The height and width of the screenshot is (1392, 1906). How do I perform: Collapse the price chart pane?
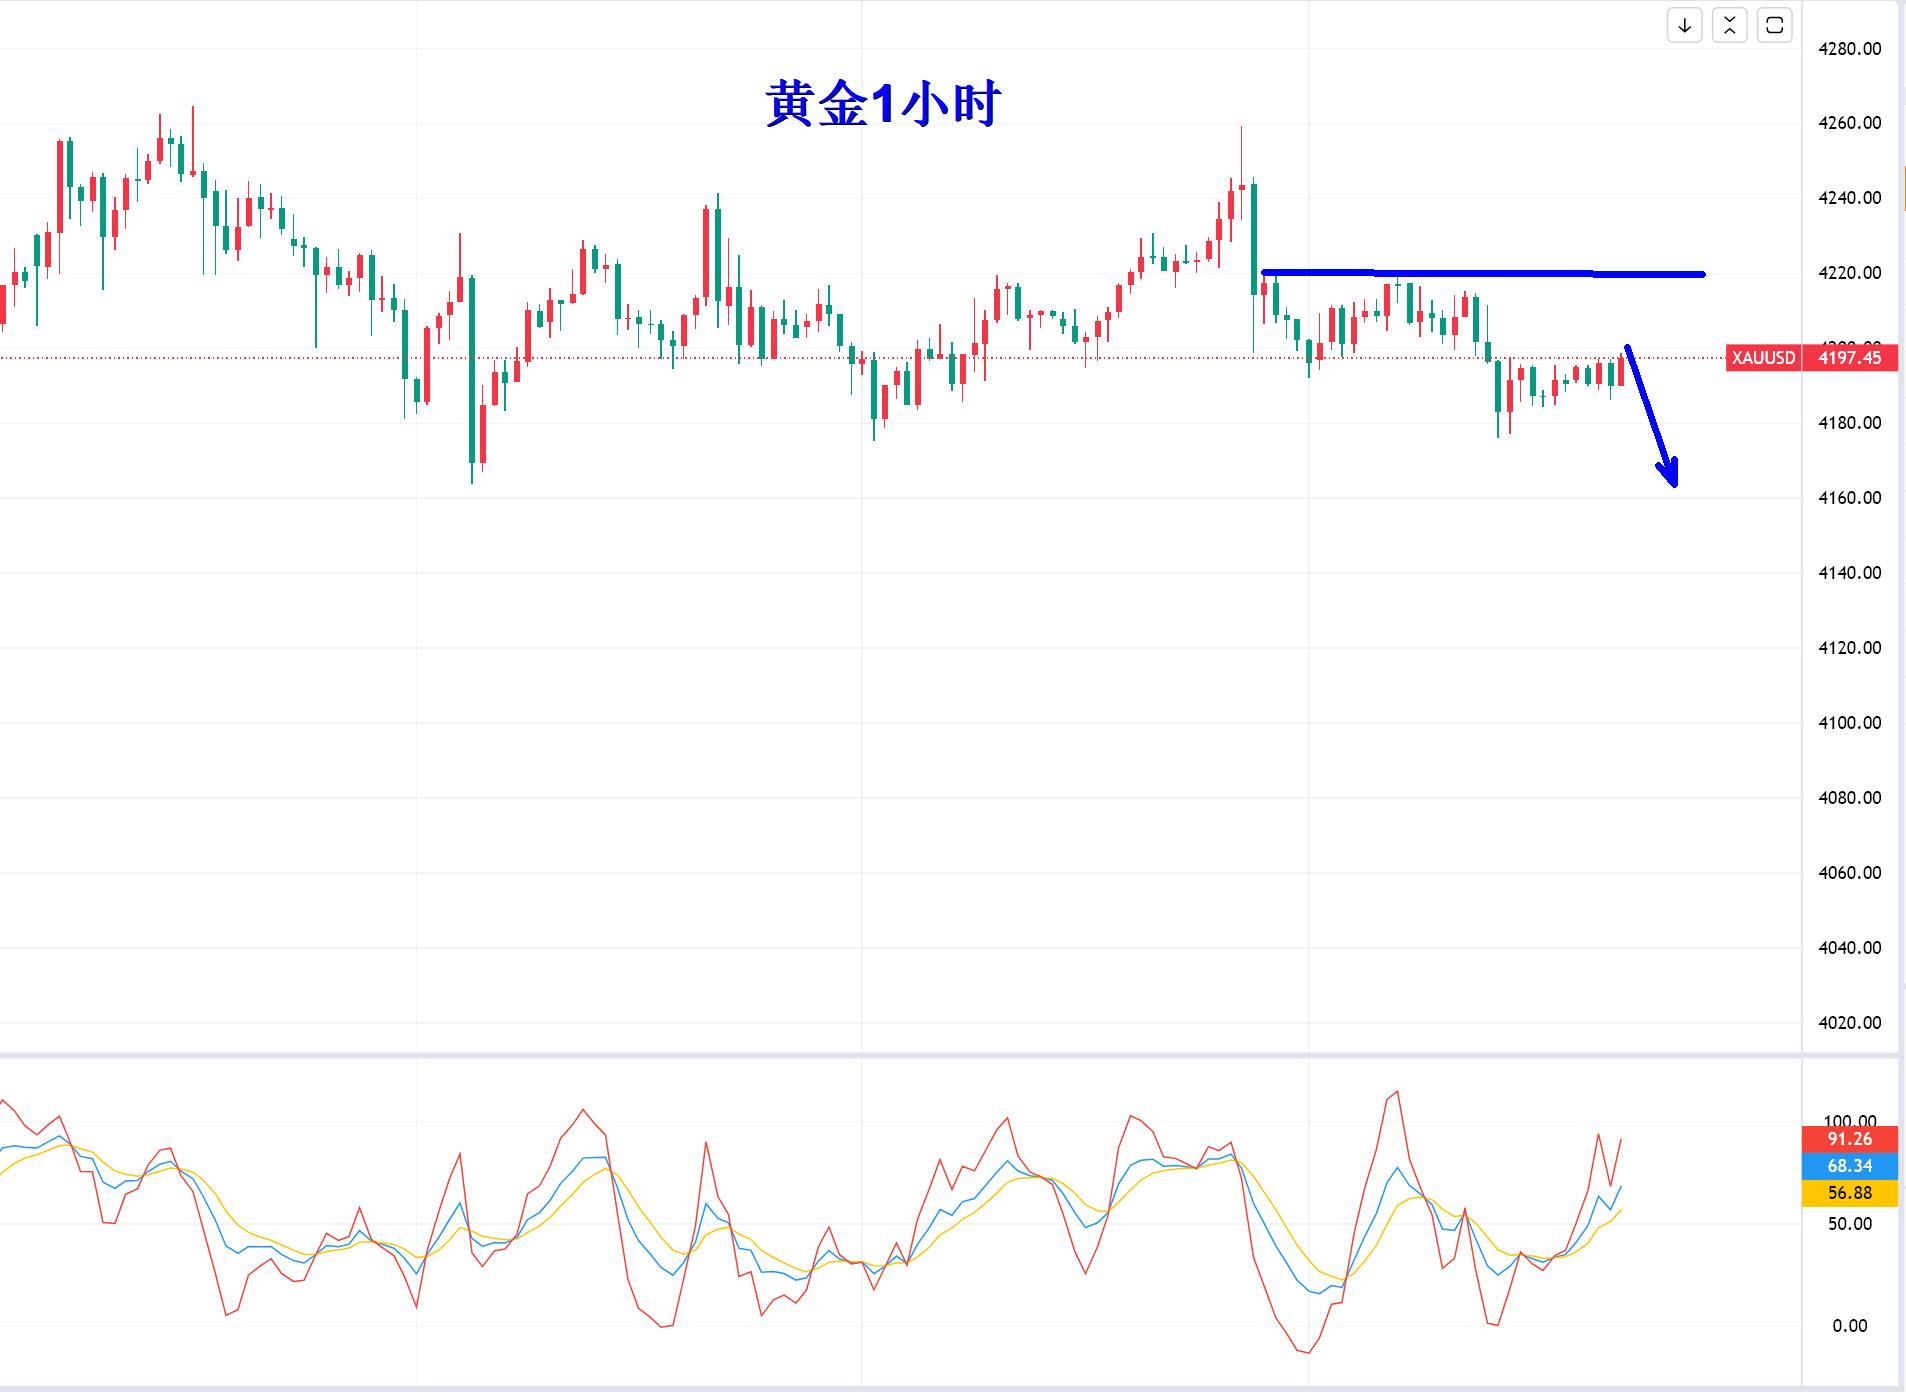(x=1729, y=26)
